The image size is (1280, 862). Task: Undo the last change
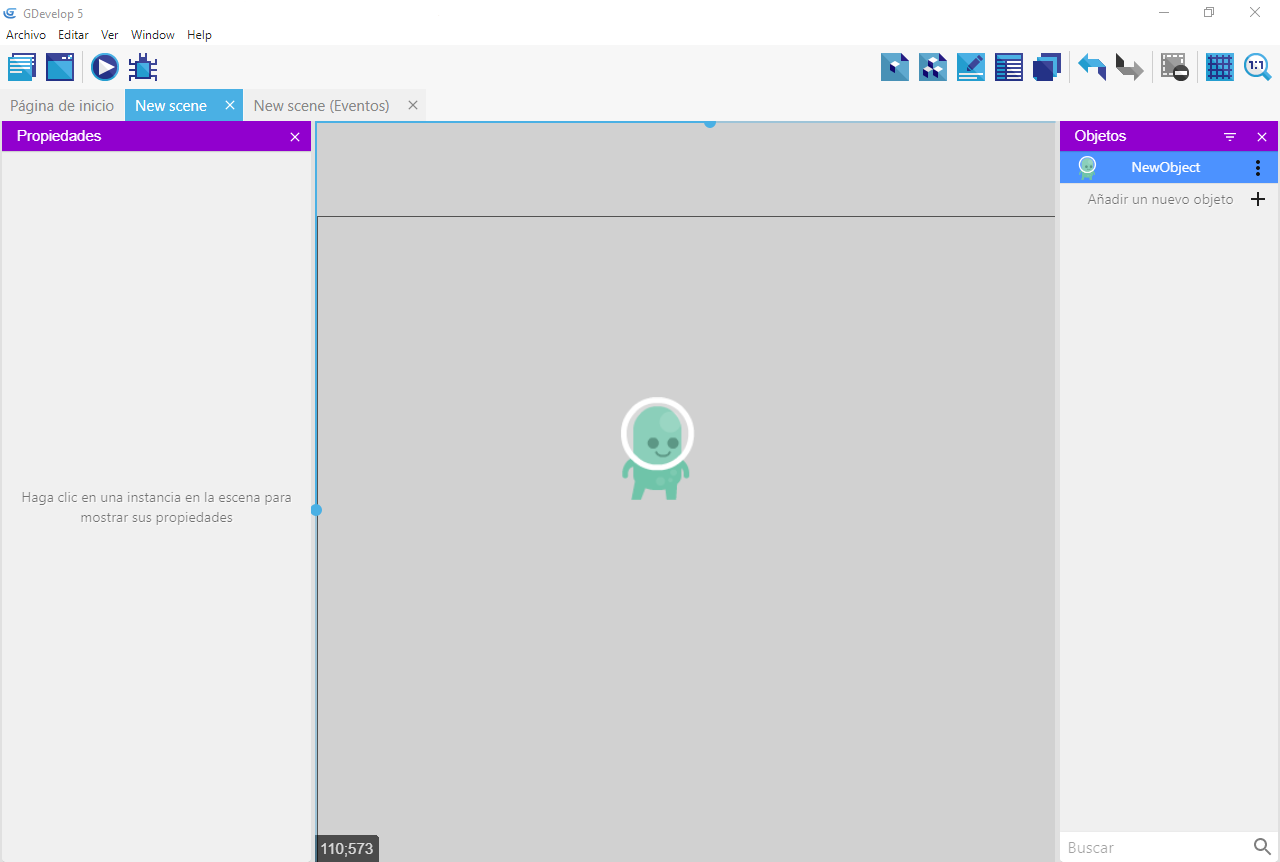pyautogui.click(x=1091, y=67)
